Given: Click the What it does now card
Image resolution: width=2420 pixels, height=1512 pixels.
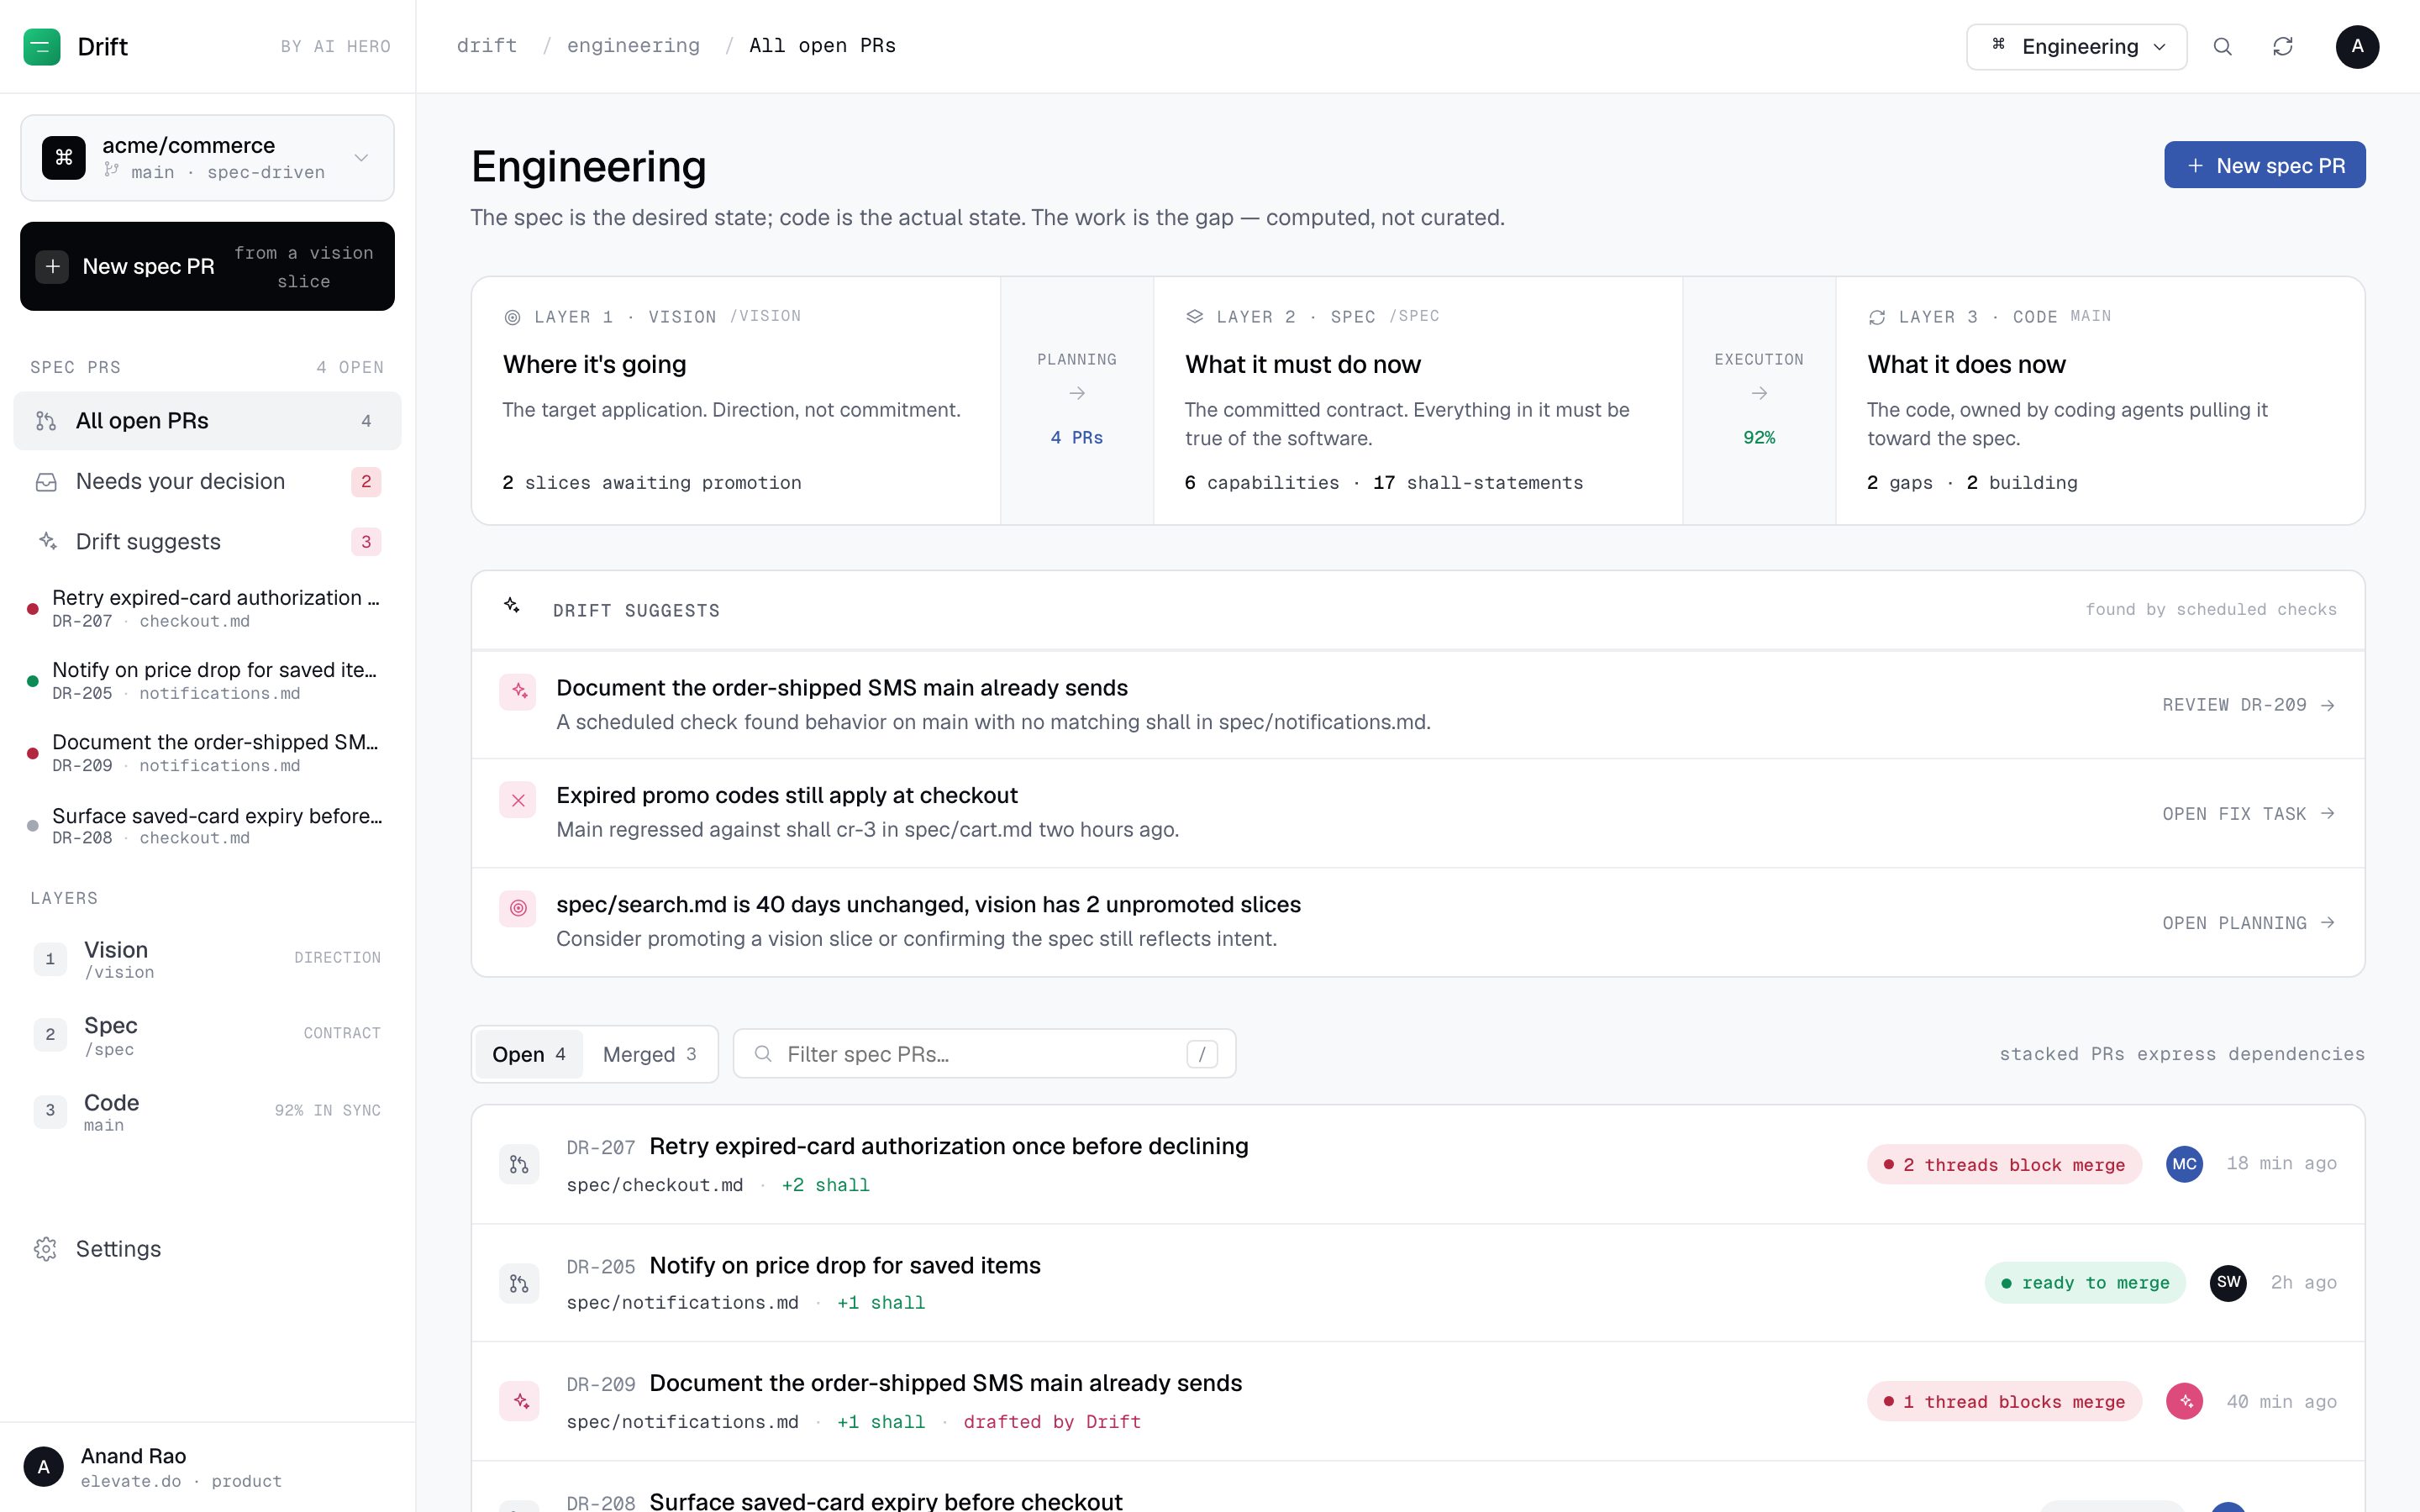Looking at the screenshot, I should pyautogui.click(x=2100, y=401).
